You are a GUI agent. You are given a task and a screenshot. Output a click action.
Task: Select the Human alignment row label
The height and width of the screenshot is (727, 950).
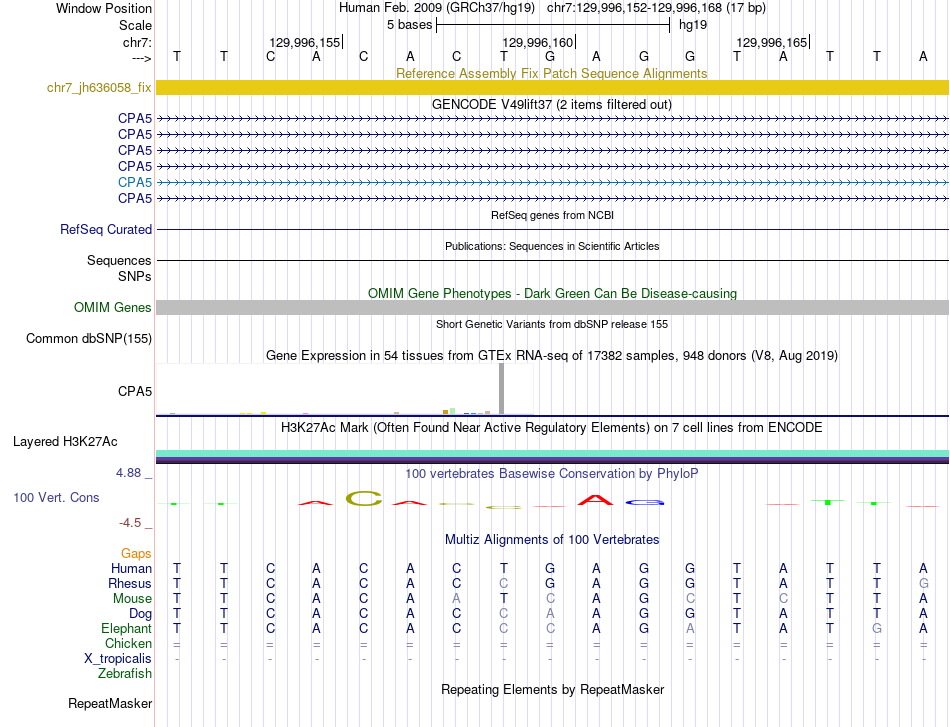pyautogui.click(x=131, y=568)
